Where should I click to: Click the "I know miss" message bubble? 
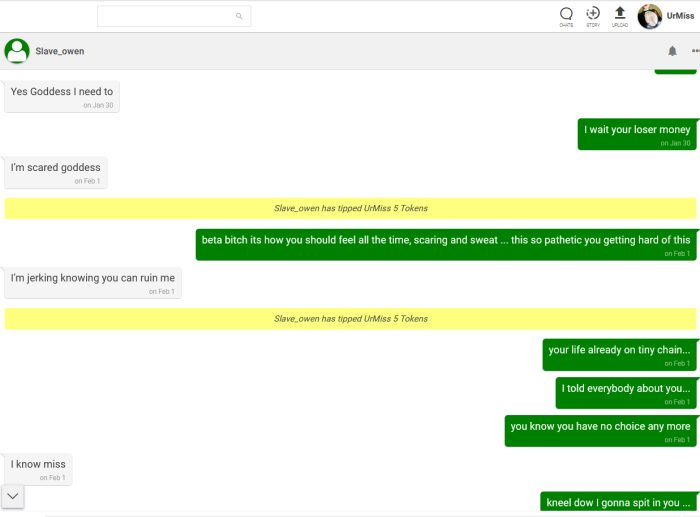pyautogui.click(x=38, y=469)
